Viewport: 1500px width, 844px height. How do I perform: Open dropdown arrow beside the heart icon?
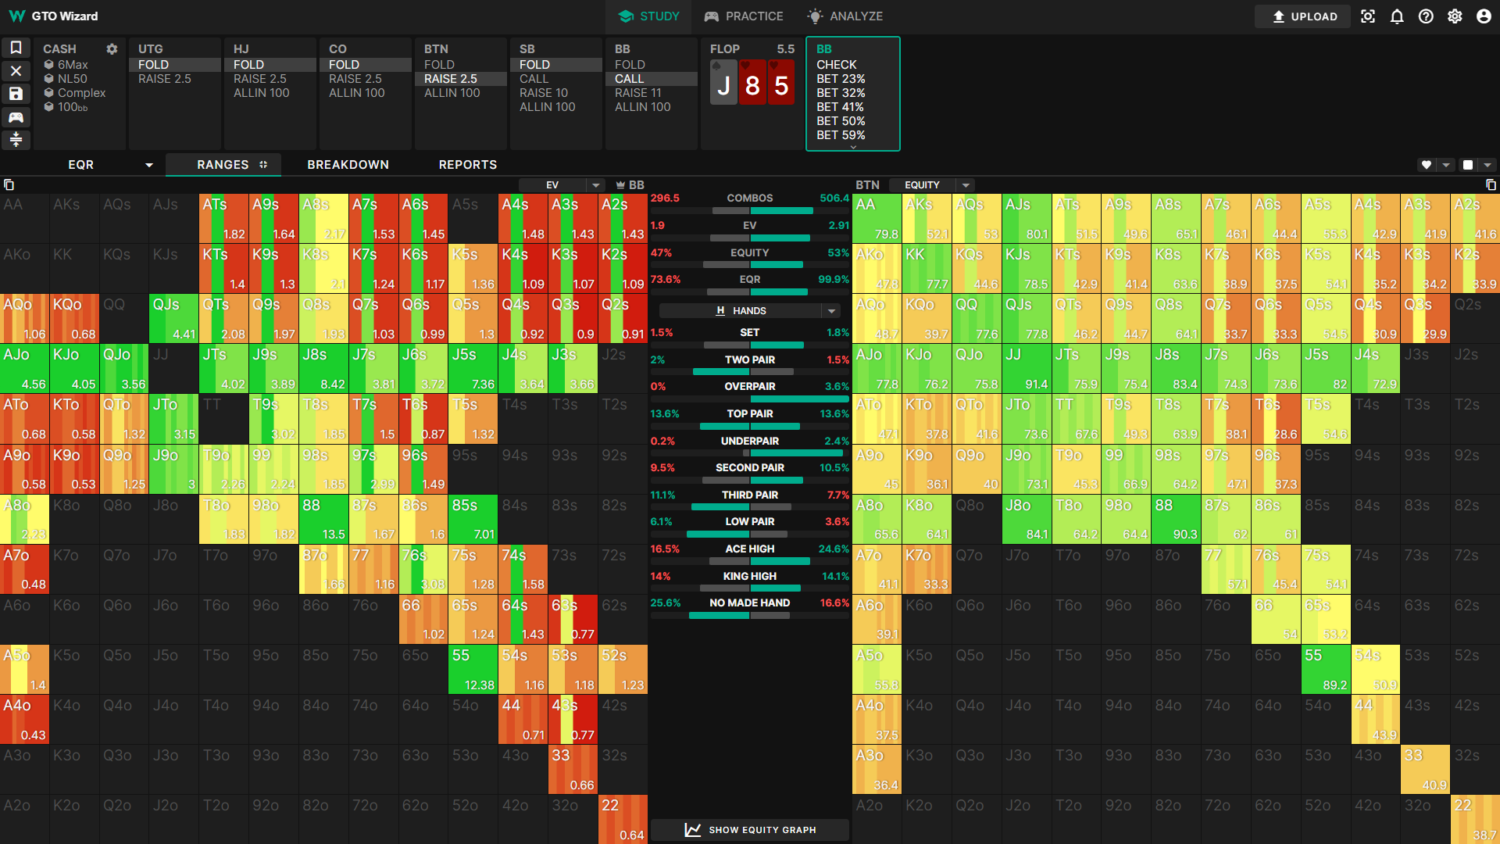tap(1446, 165)
